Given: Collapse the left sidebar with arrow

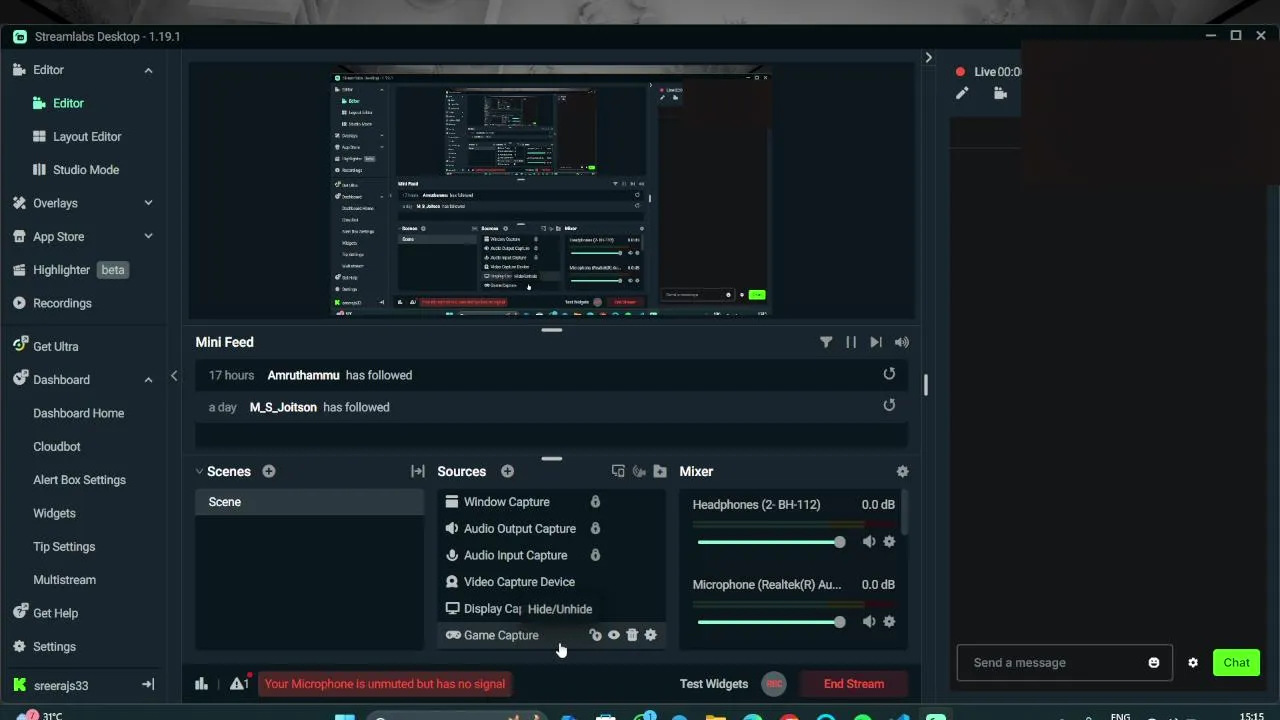Looking at the screenshot, I should tap(174, 376).
